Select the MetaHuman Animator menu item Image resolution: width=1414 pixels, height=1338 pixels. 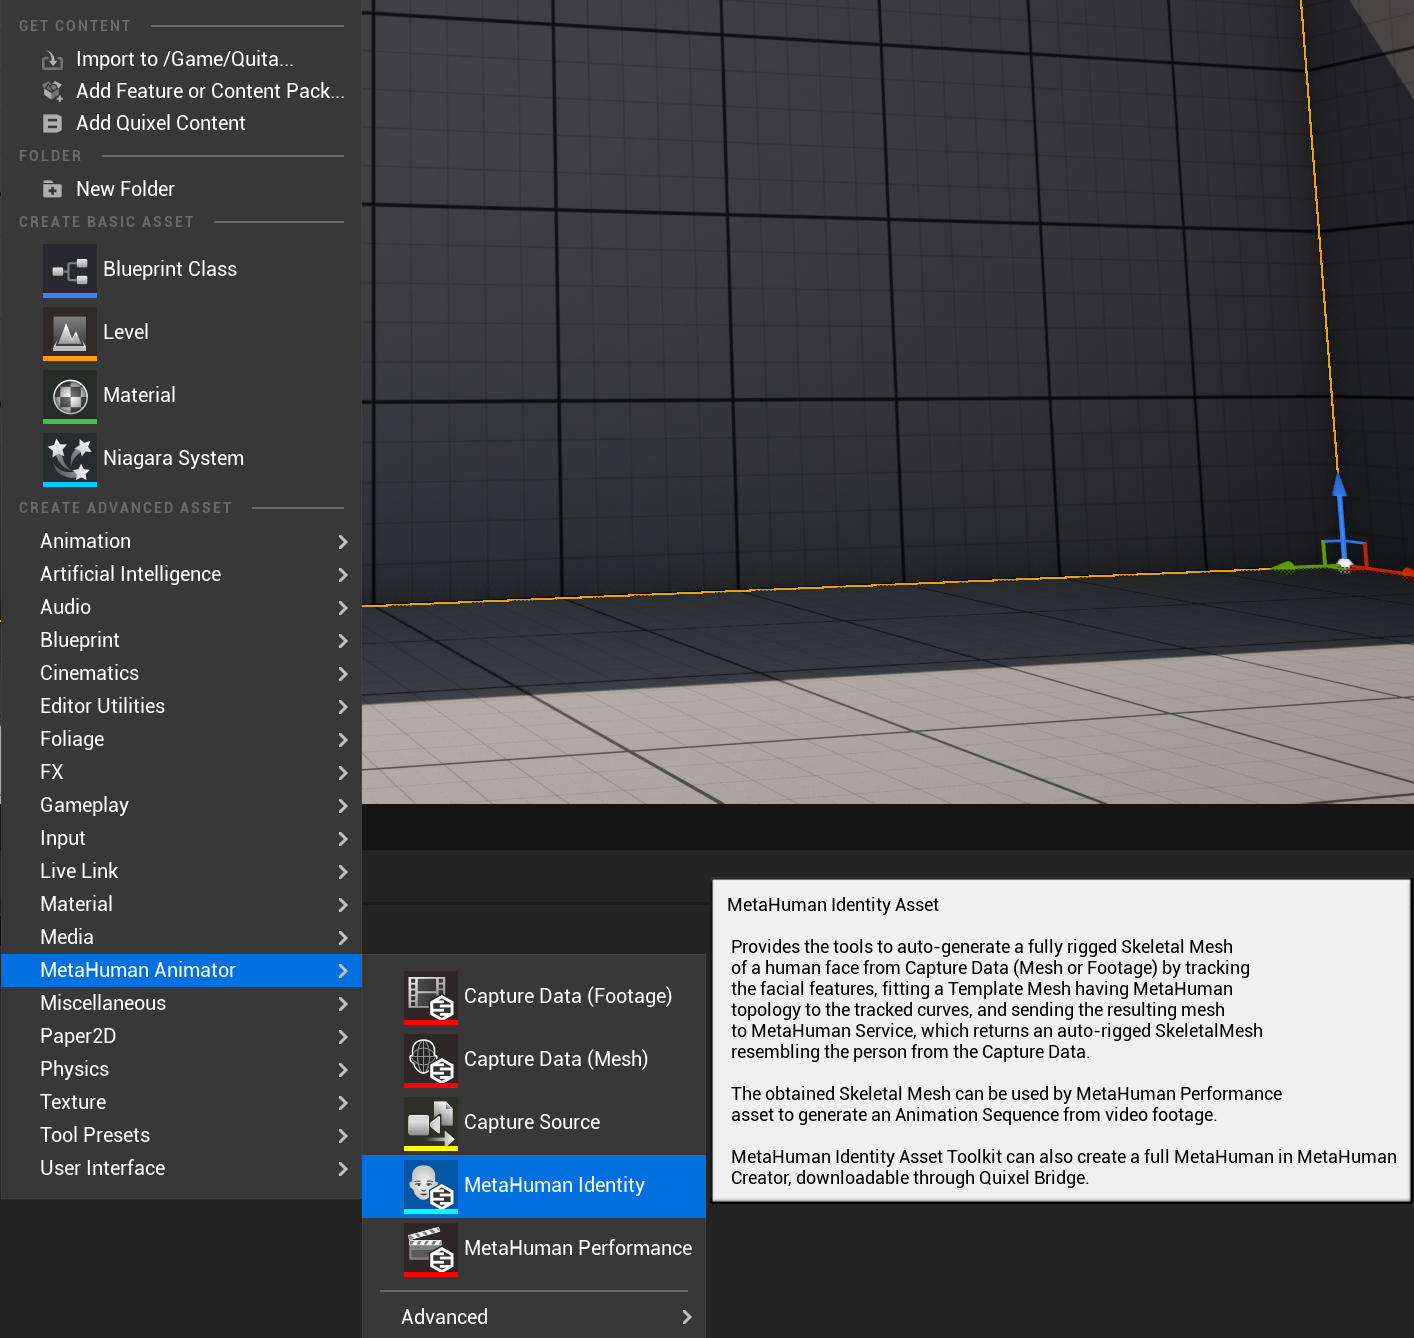tap(138, 969)
